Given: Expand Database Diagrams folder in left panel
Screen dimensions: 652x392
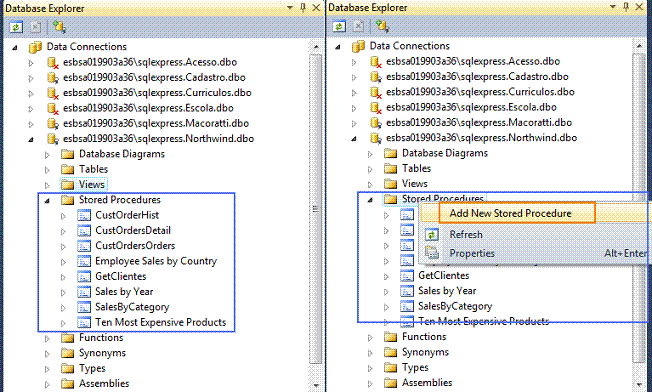Looking at the screenshot, I should 47,155.
